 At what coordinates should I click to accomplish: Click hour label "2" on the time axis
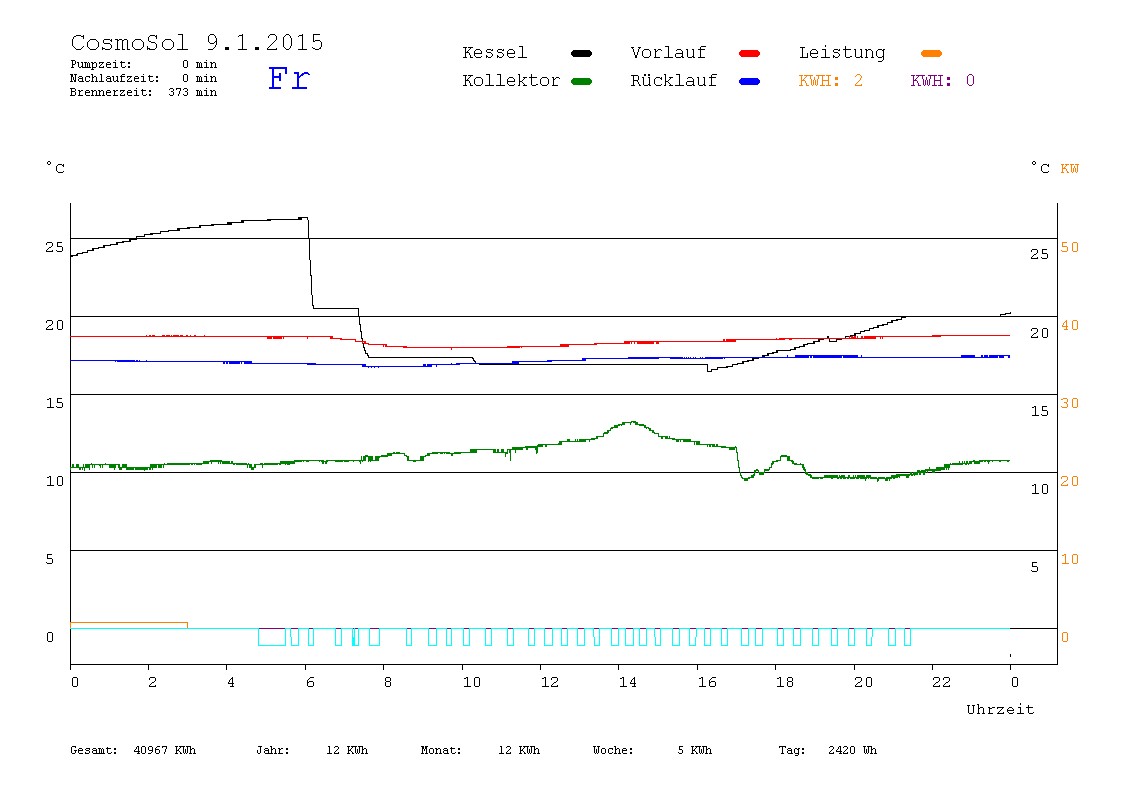coord(152,682)
